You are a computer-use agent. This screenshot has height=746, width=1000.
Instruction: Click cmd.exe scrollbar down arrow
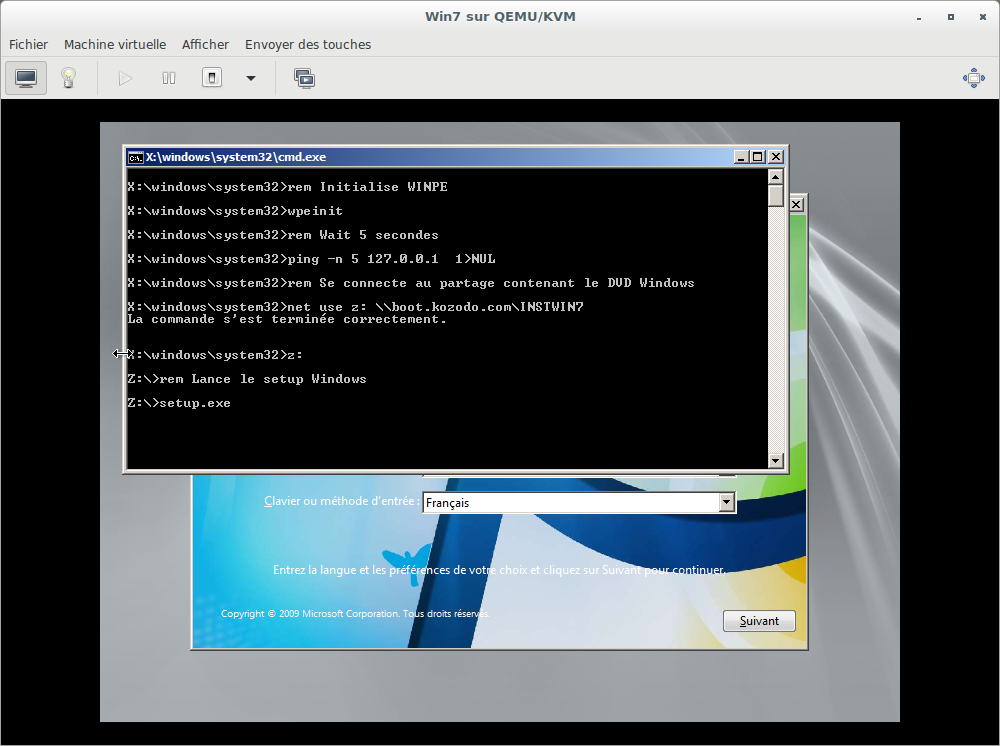click(776, 460)
